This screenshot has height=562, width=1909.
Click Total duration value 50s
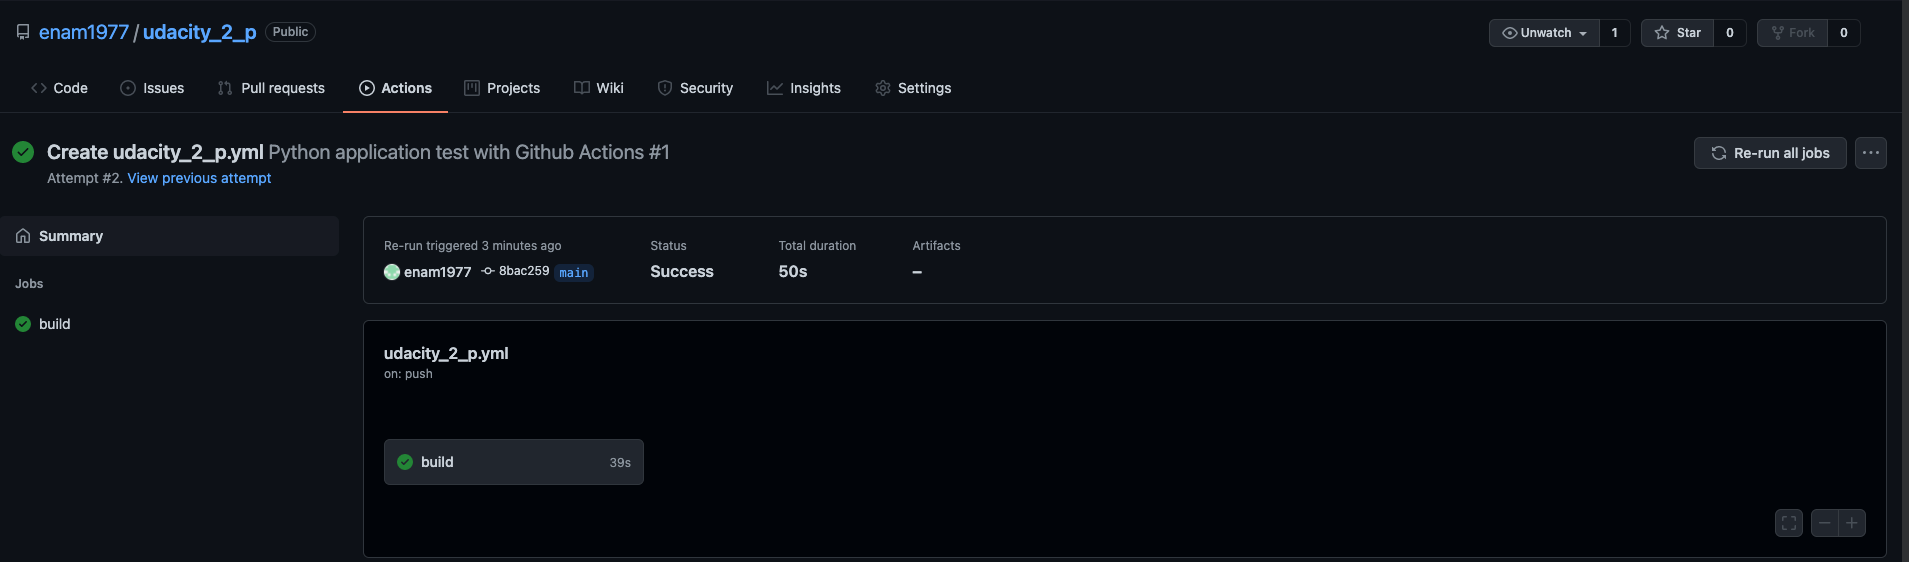[x=793, y=272]
